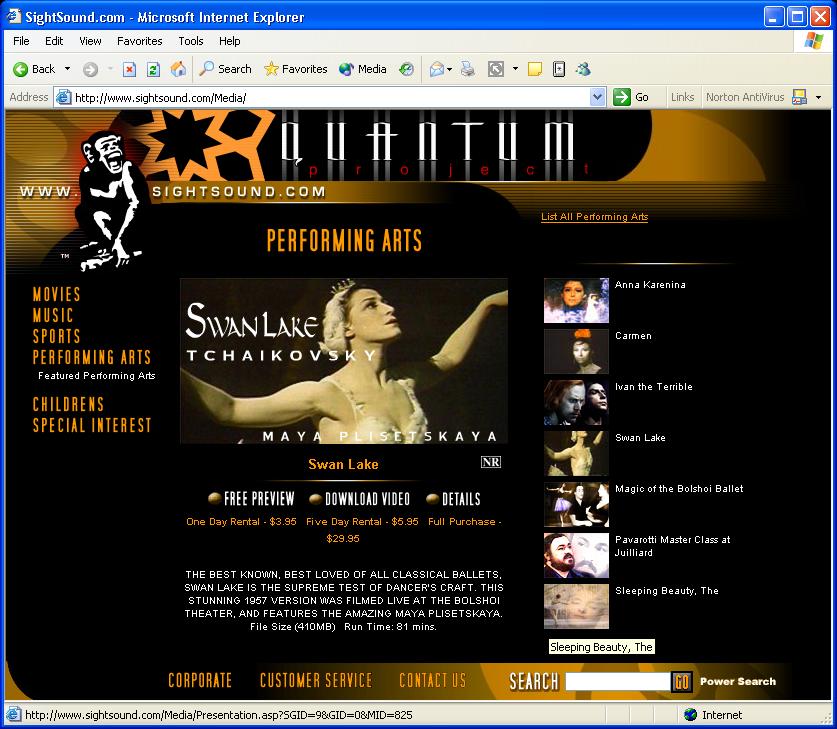This screenshot has width=837, height=729.
Task: Click the Internet Explorer title bar icon
Action: point(13,17)
